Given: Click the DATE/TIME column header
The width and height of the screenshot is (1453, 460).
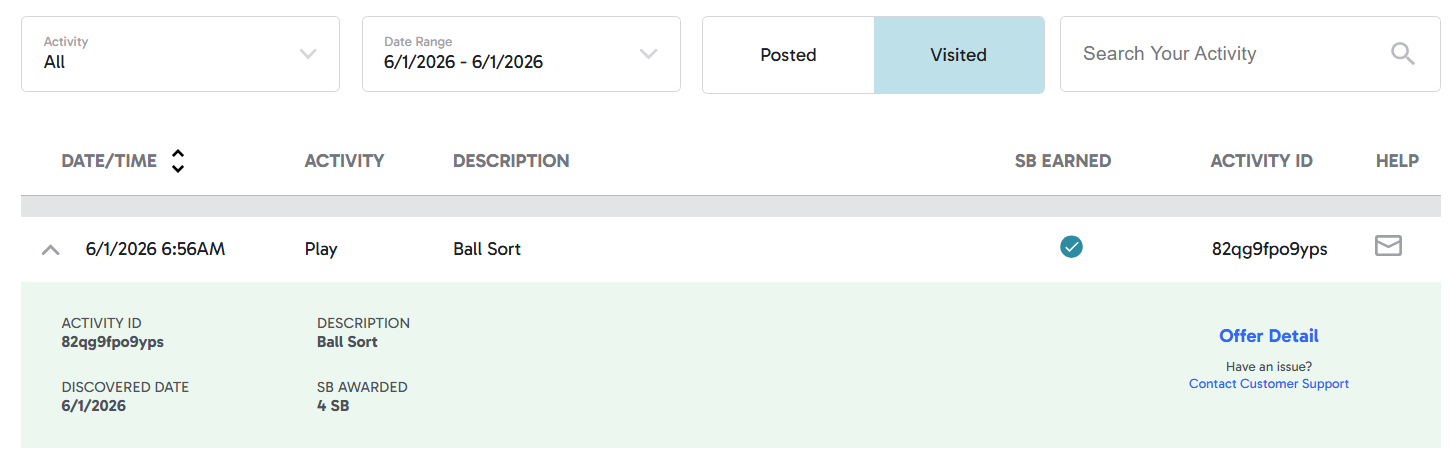Looking at the screenshot, I should [x=109, y=161].
